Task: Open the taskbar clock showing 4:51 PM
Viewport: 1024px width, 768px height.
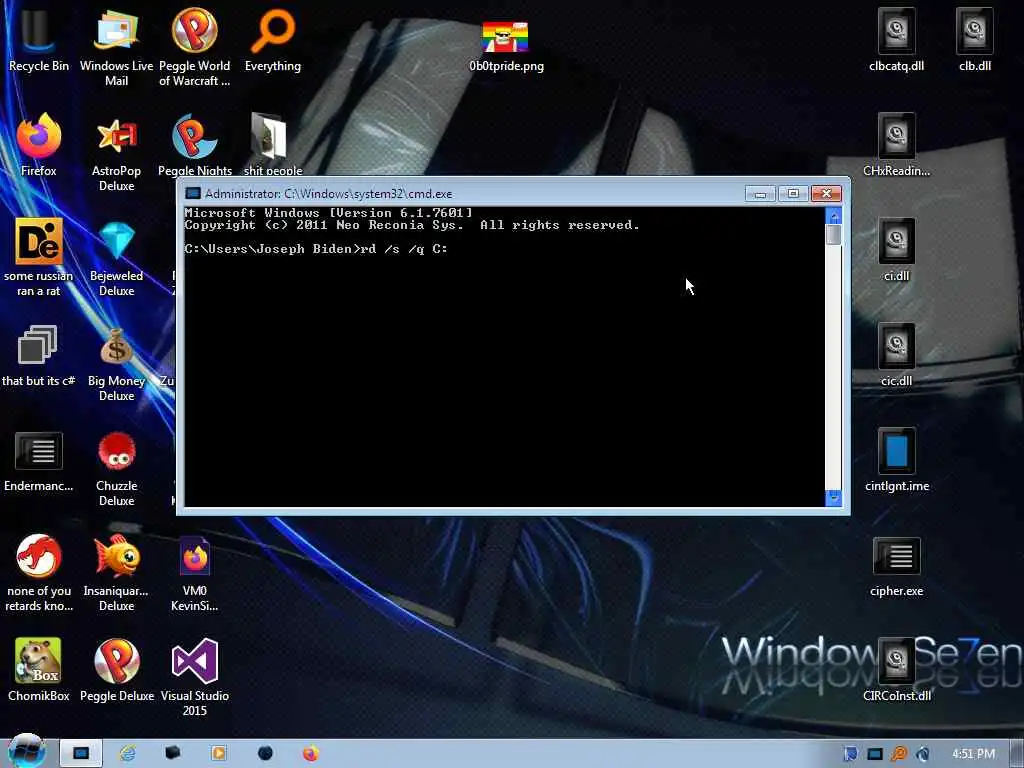Action: 973,754
